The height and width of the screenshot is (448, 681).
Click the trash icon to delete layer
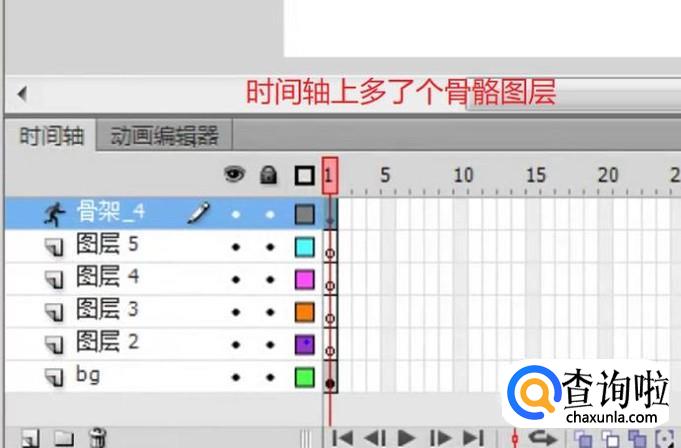[98, 438]
